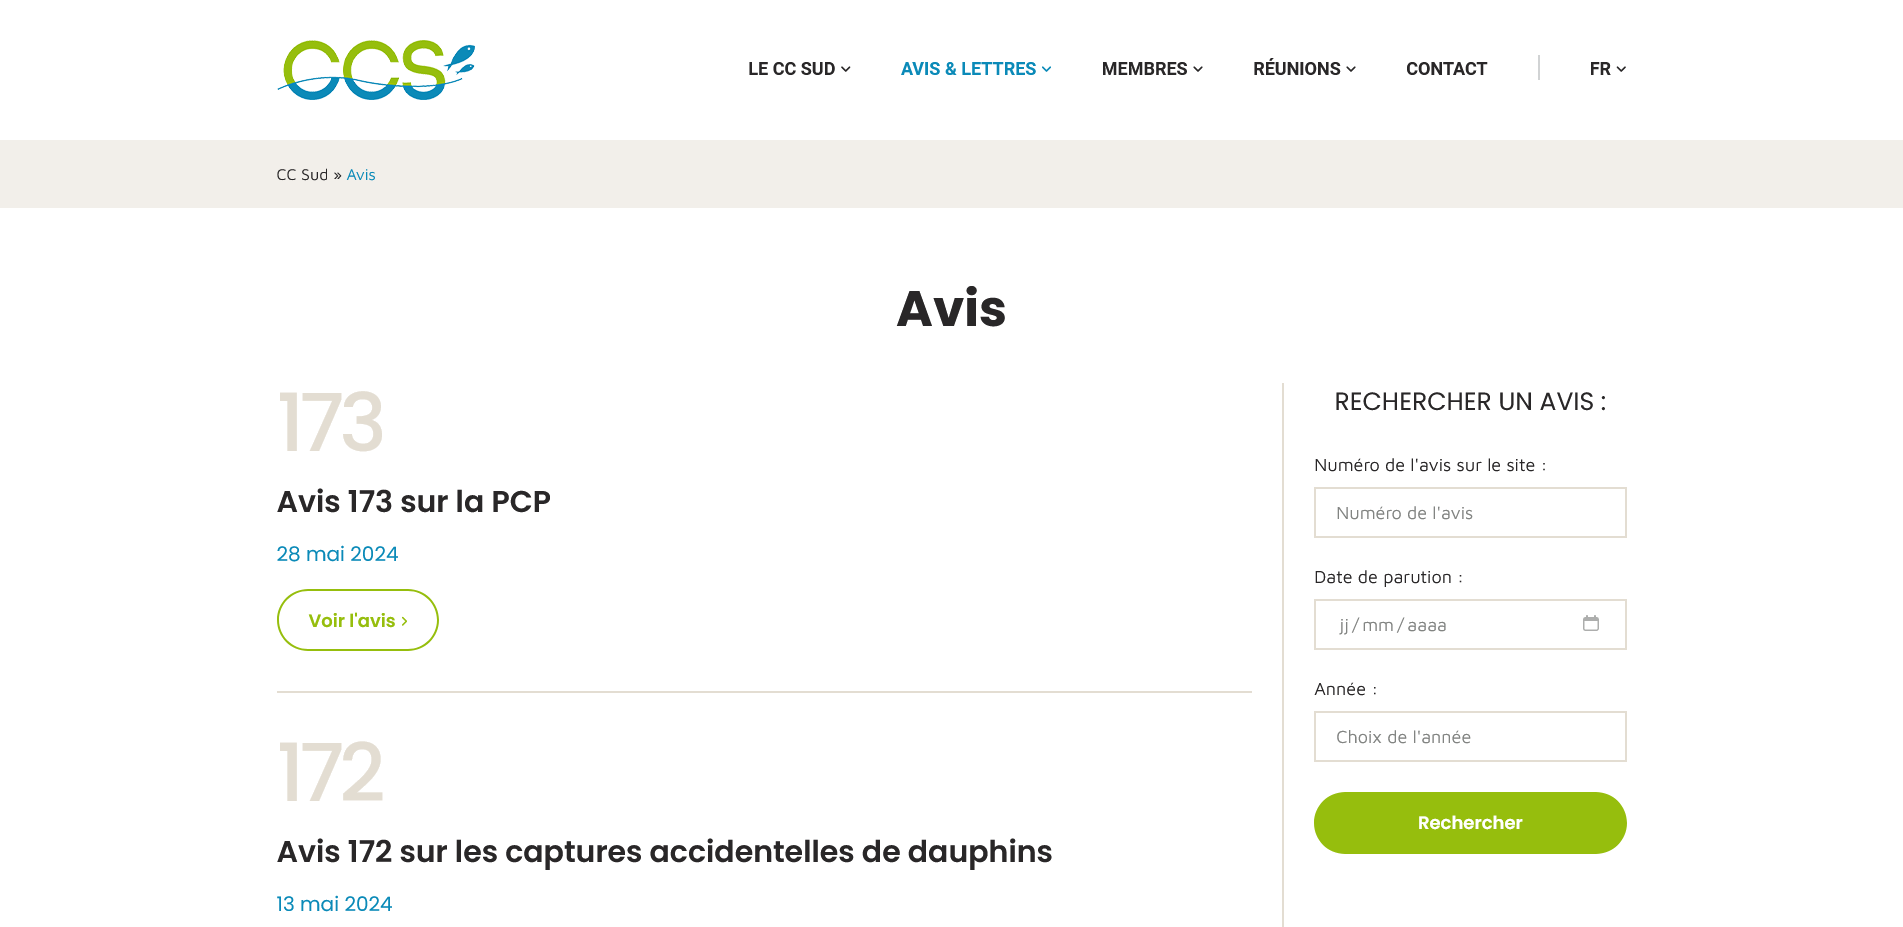Open the Avis 173 sur la PCP title
1903x927 pixels.
pyautogui.click(x=413, y=501)
